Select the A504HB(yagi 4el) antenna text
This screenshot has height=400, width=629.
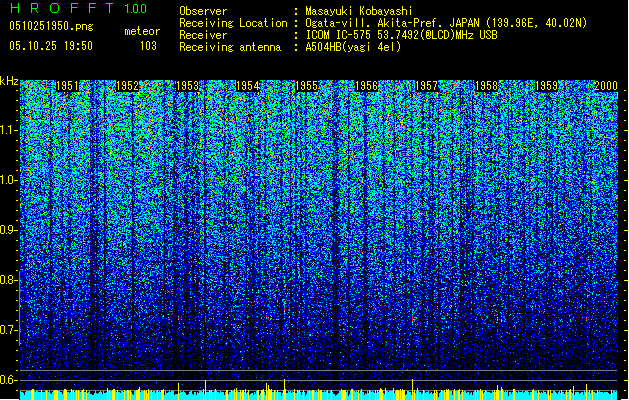point(353,47)
